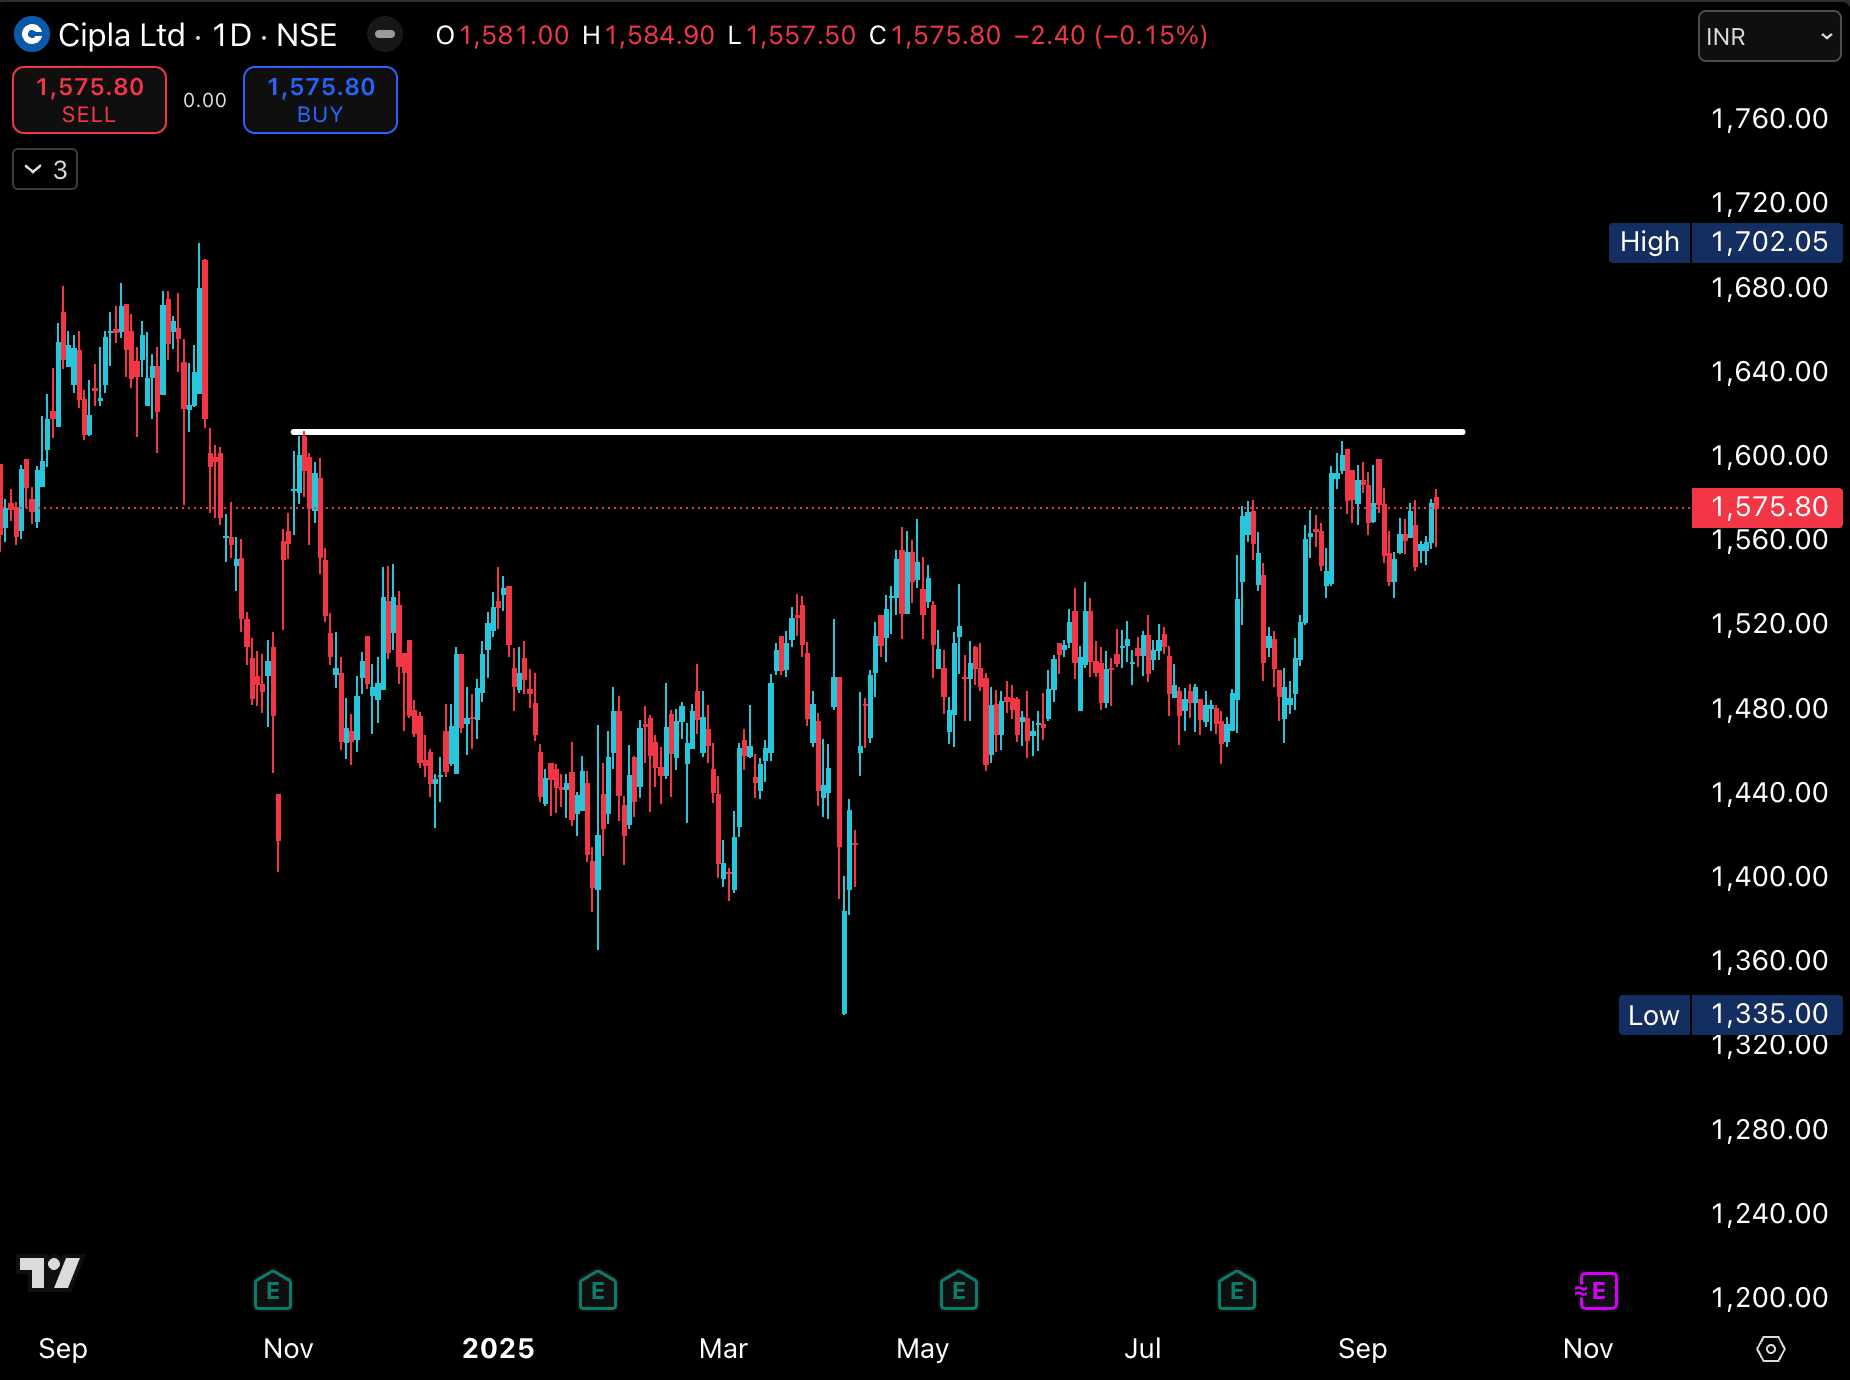This screenshot has height=1380, width=1850.
Task: Click the 1,575.80 BUY button
Action: (320, 100)
